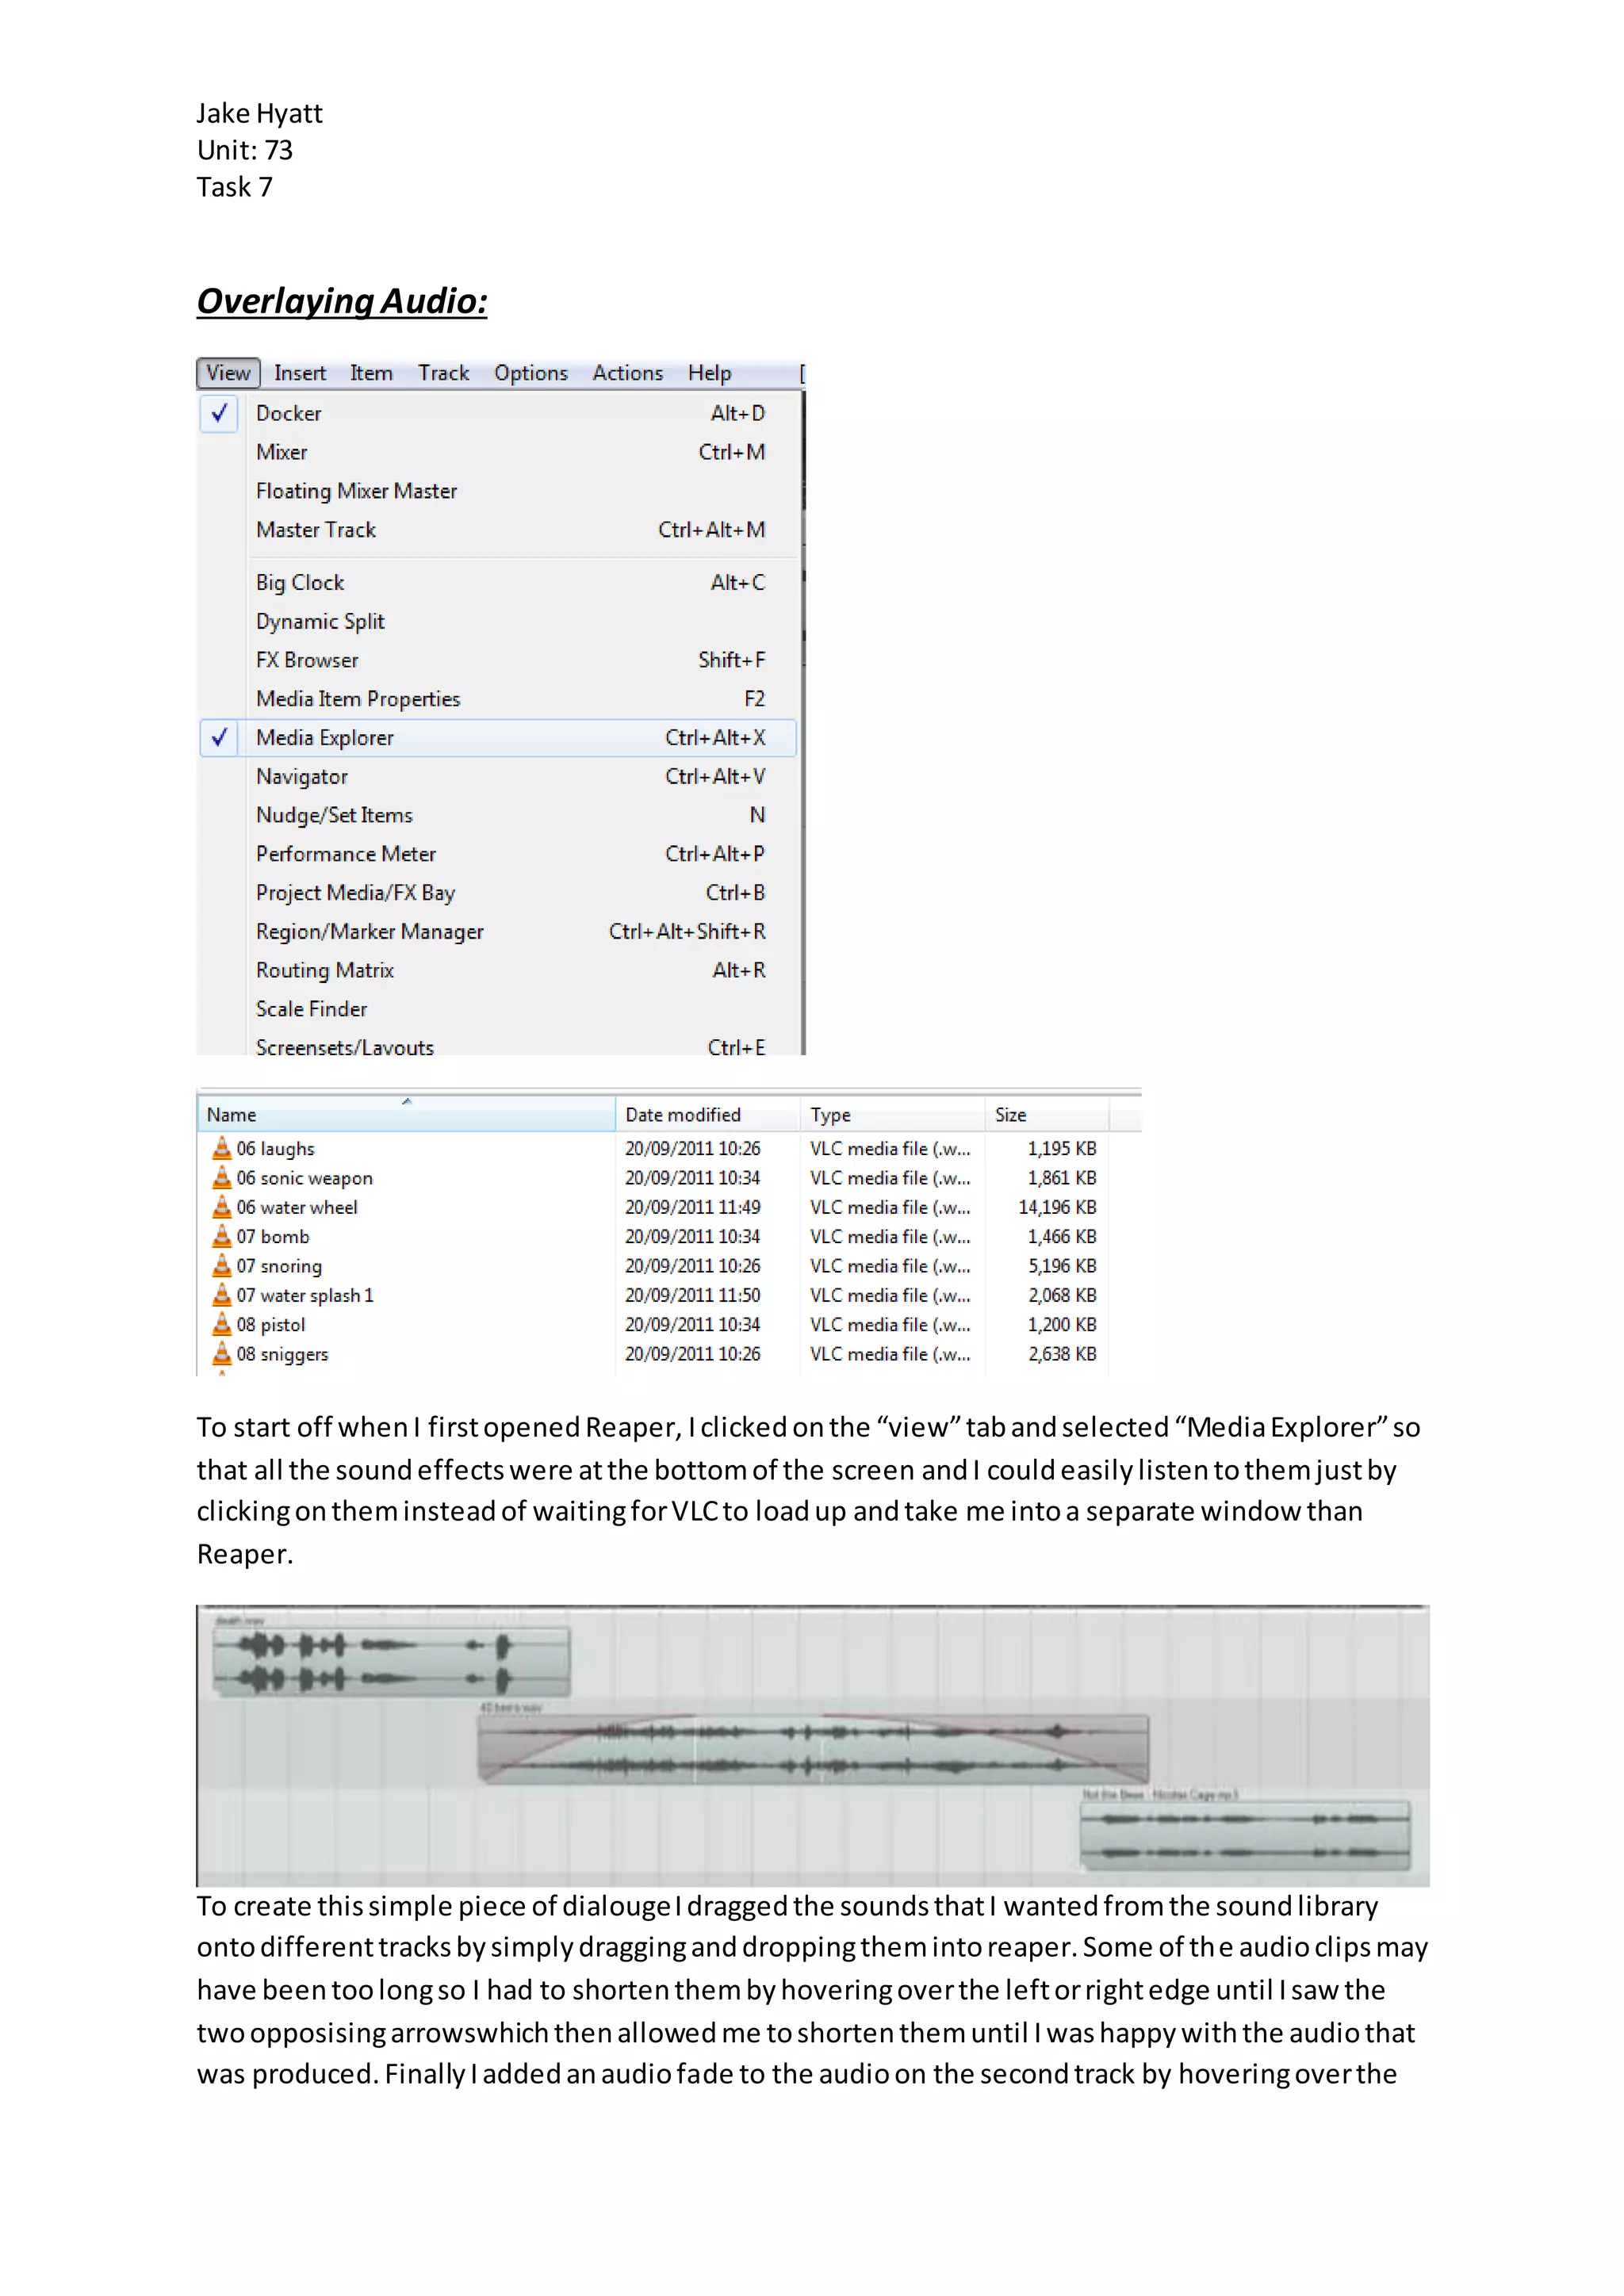Choose Big Clock from View menu
The image size is (1624, 2296).
(x=300, y=582)
